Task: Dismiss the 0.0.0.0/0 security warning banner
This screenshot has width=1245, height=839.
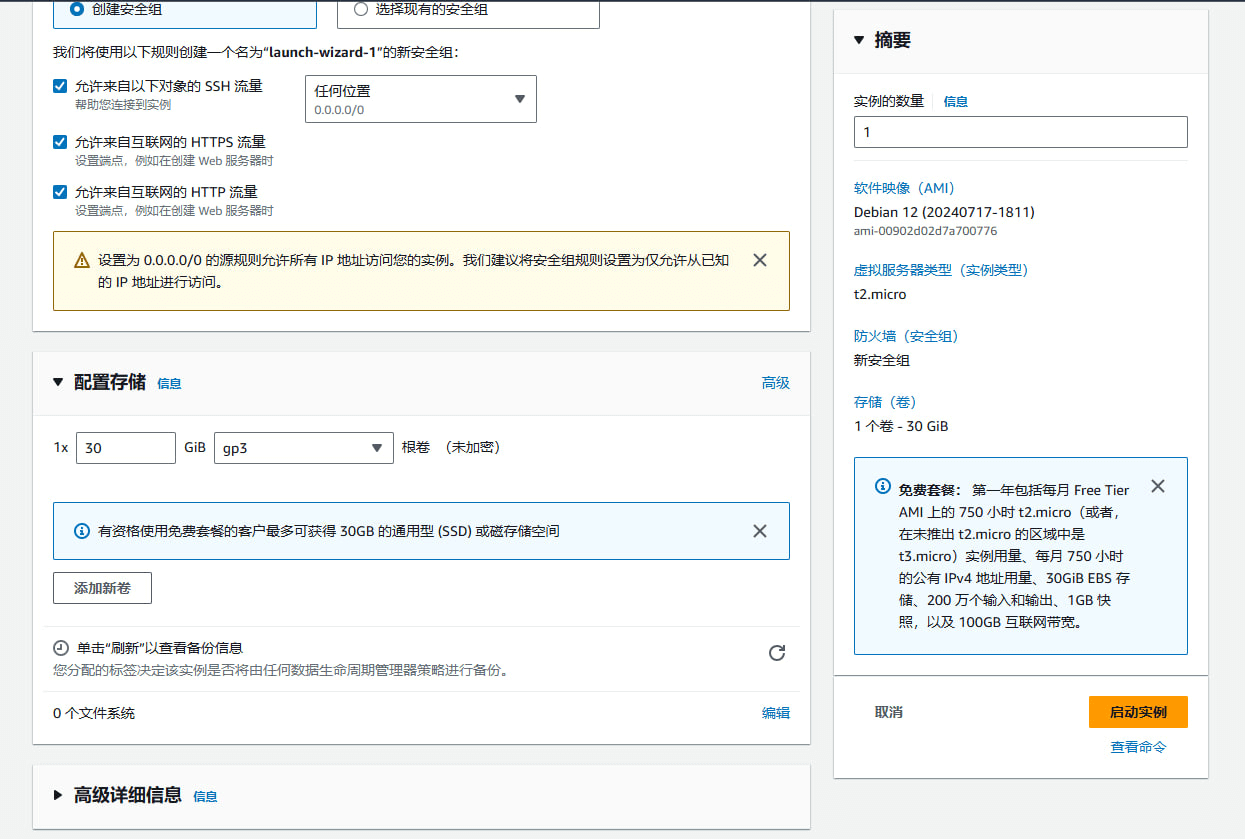Action: 759,259
